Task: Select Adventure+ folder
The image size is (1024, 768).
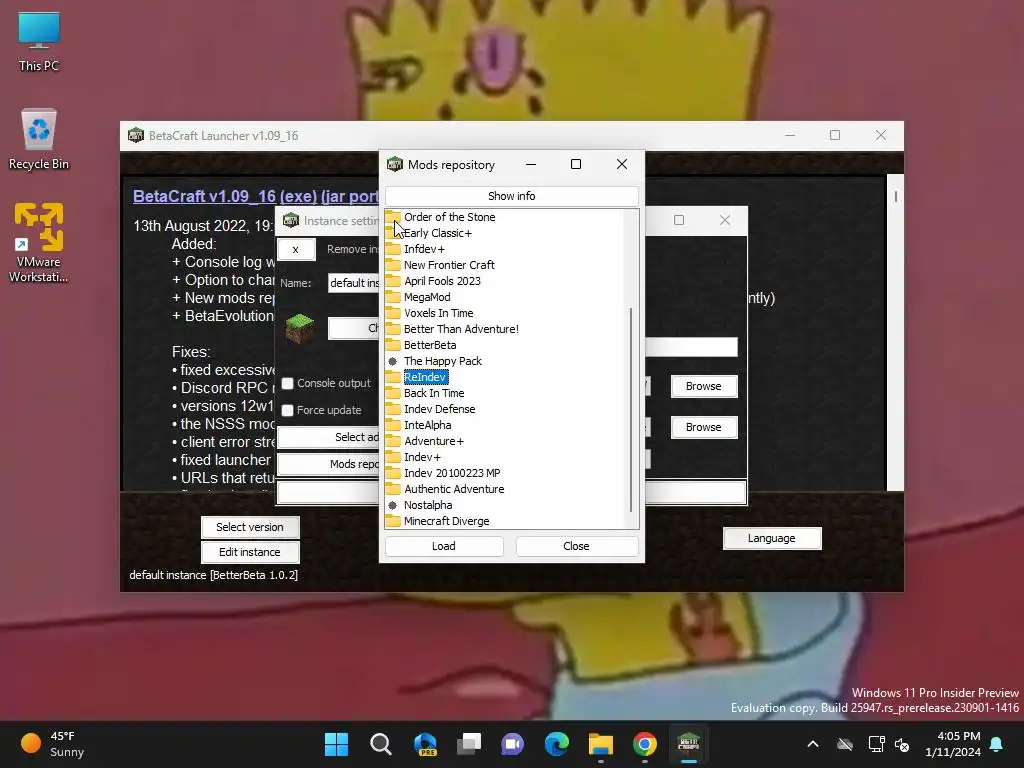Action: [434, 441]
